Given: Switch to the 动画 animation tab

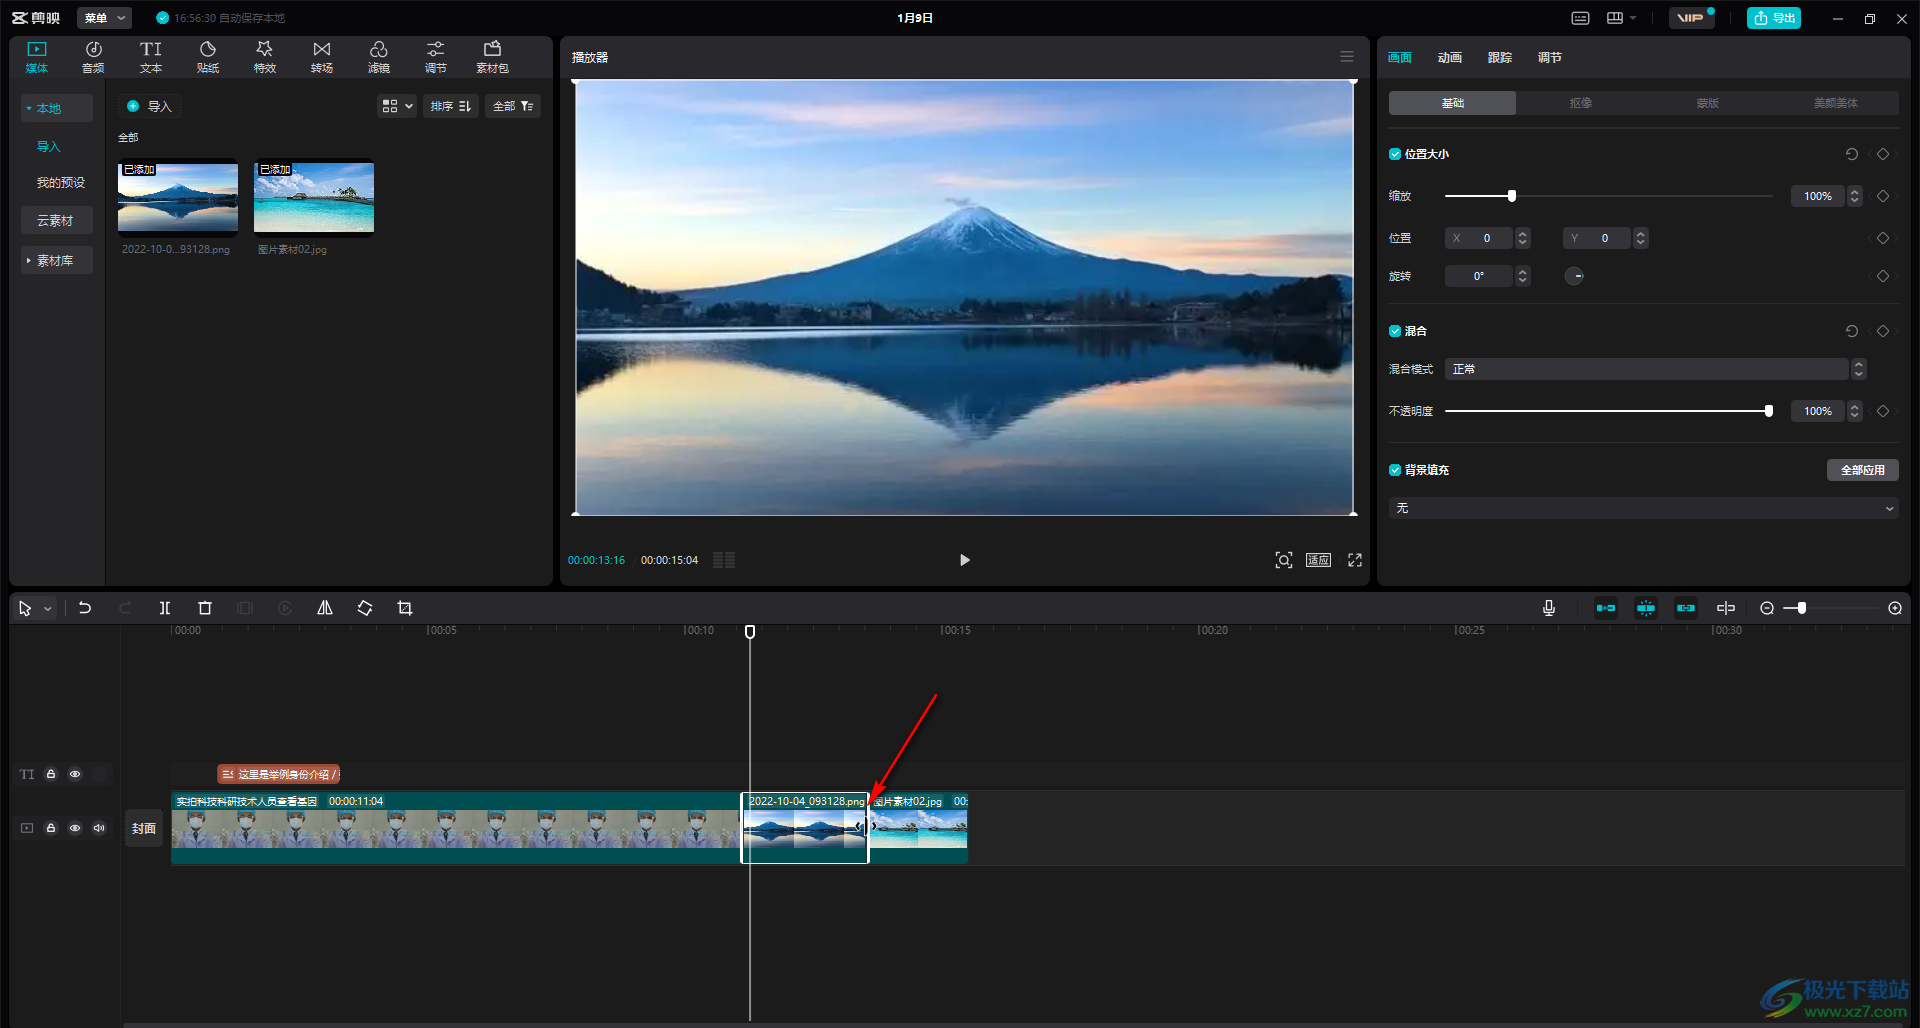Looking at the screenshot, I should click(x=1449, y=57).
